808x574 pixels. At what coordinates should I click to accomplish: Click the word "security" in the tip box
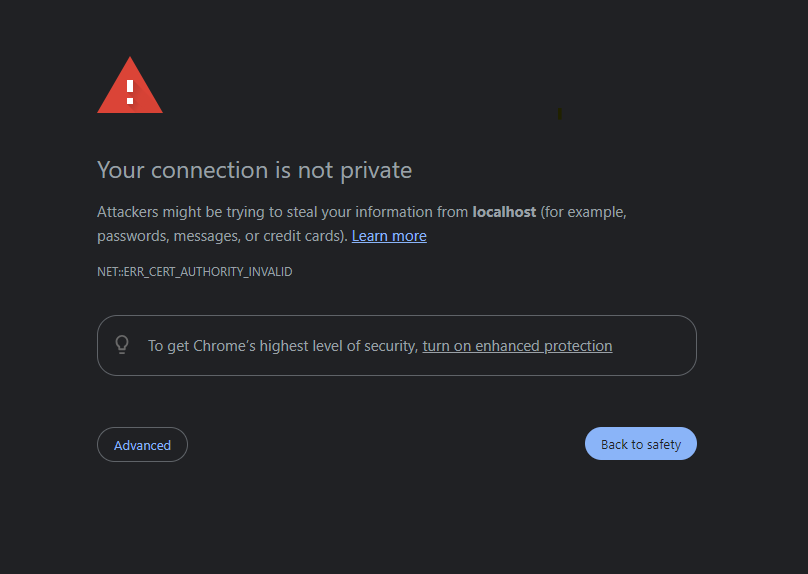388,346
